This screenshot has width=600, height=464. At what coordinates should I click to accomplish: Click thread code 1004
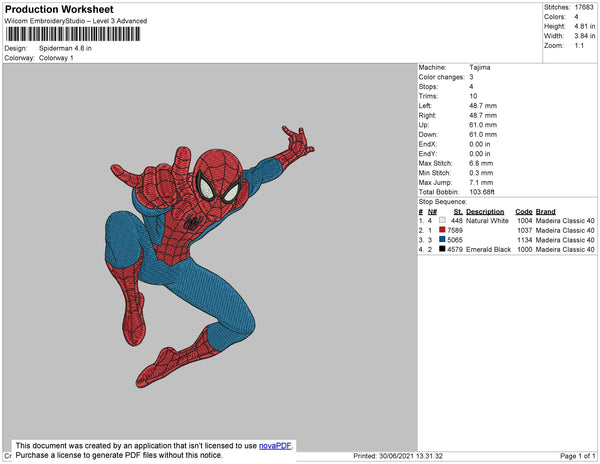[x=525, y=221]
